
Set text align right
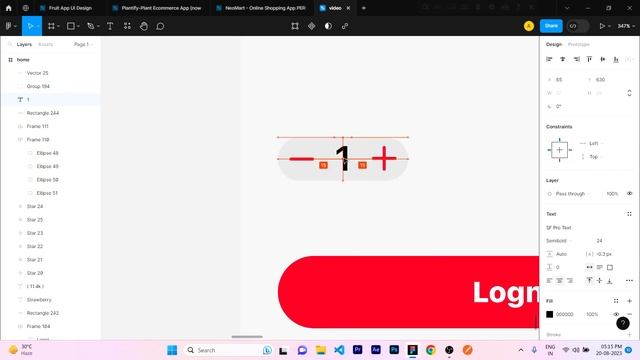570,280
